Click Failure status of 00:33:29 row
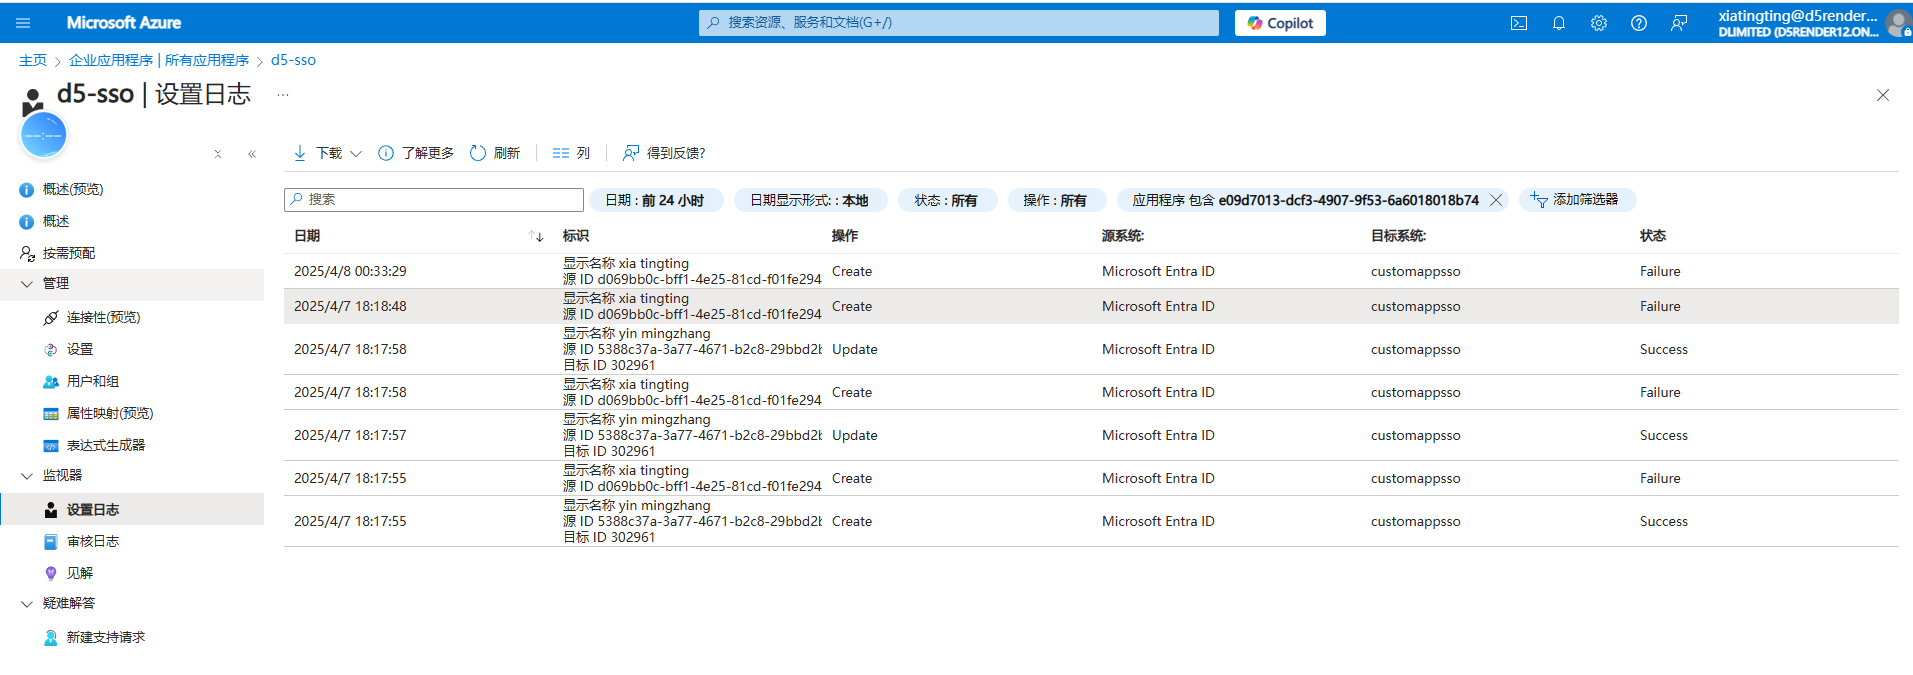Screen dimensions: 1913x675 click(1660, 271)
